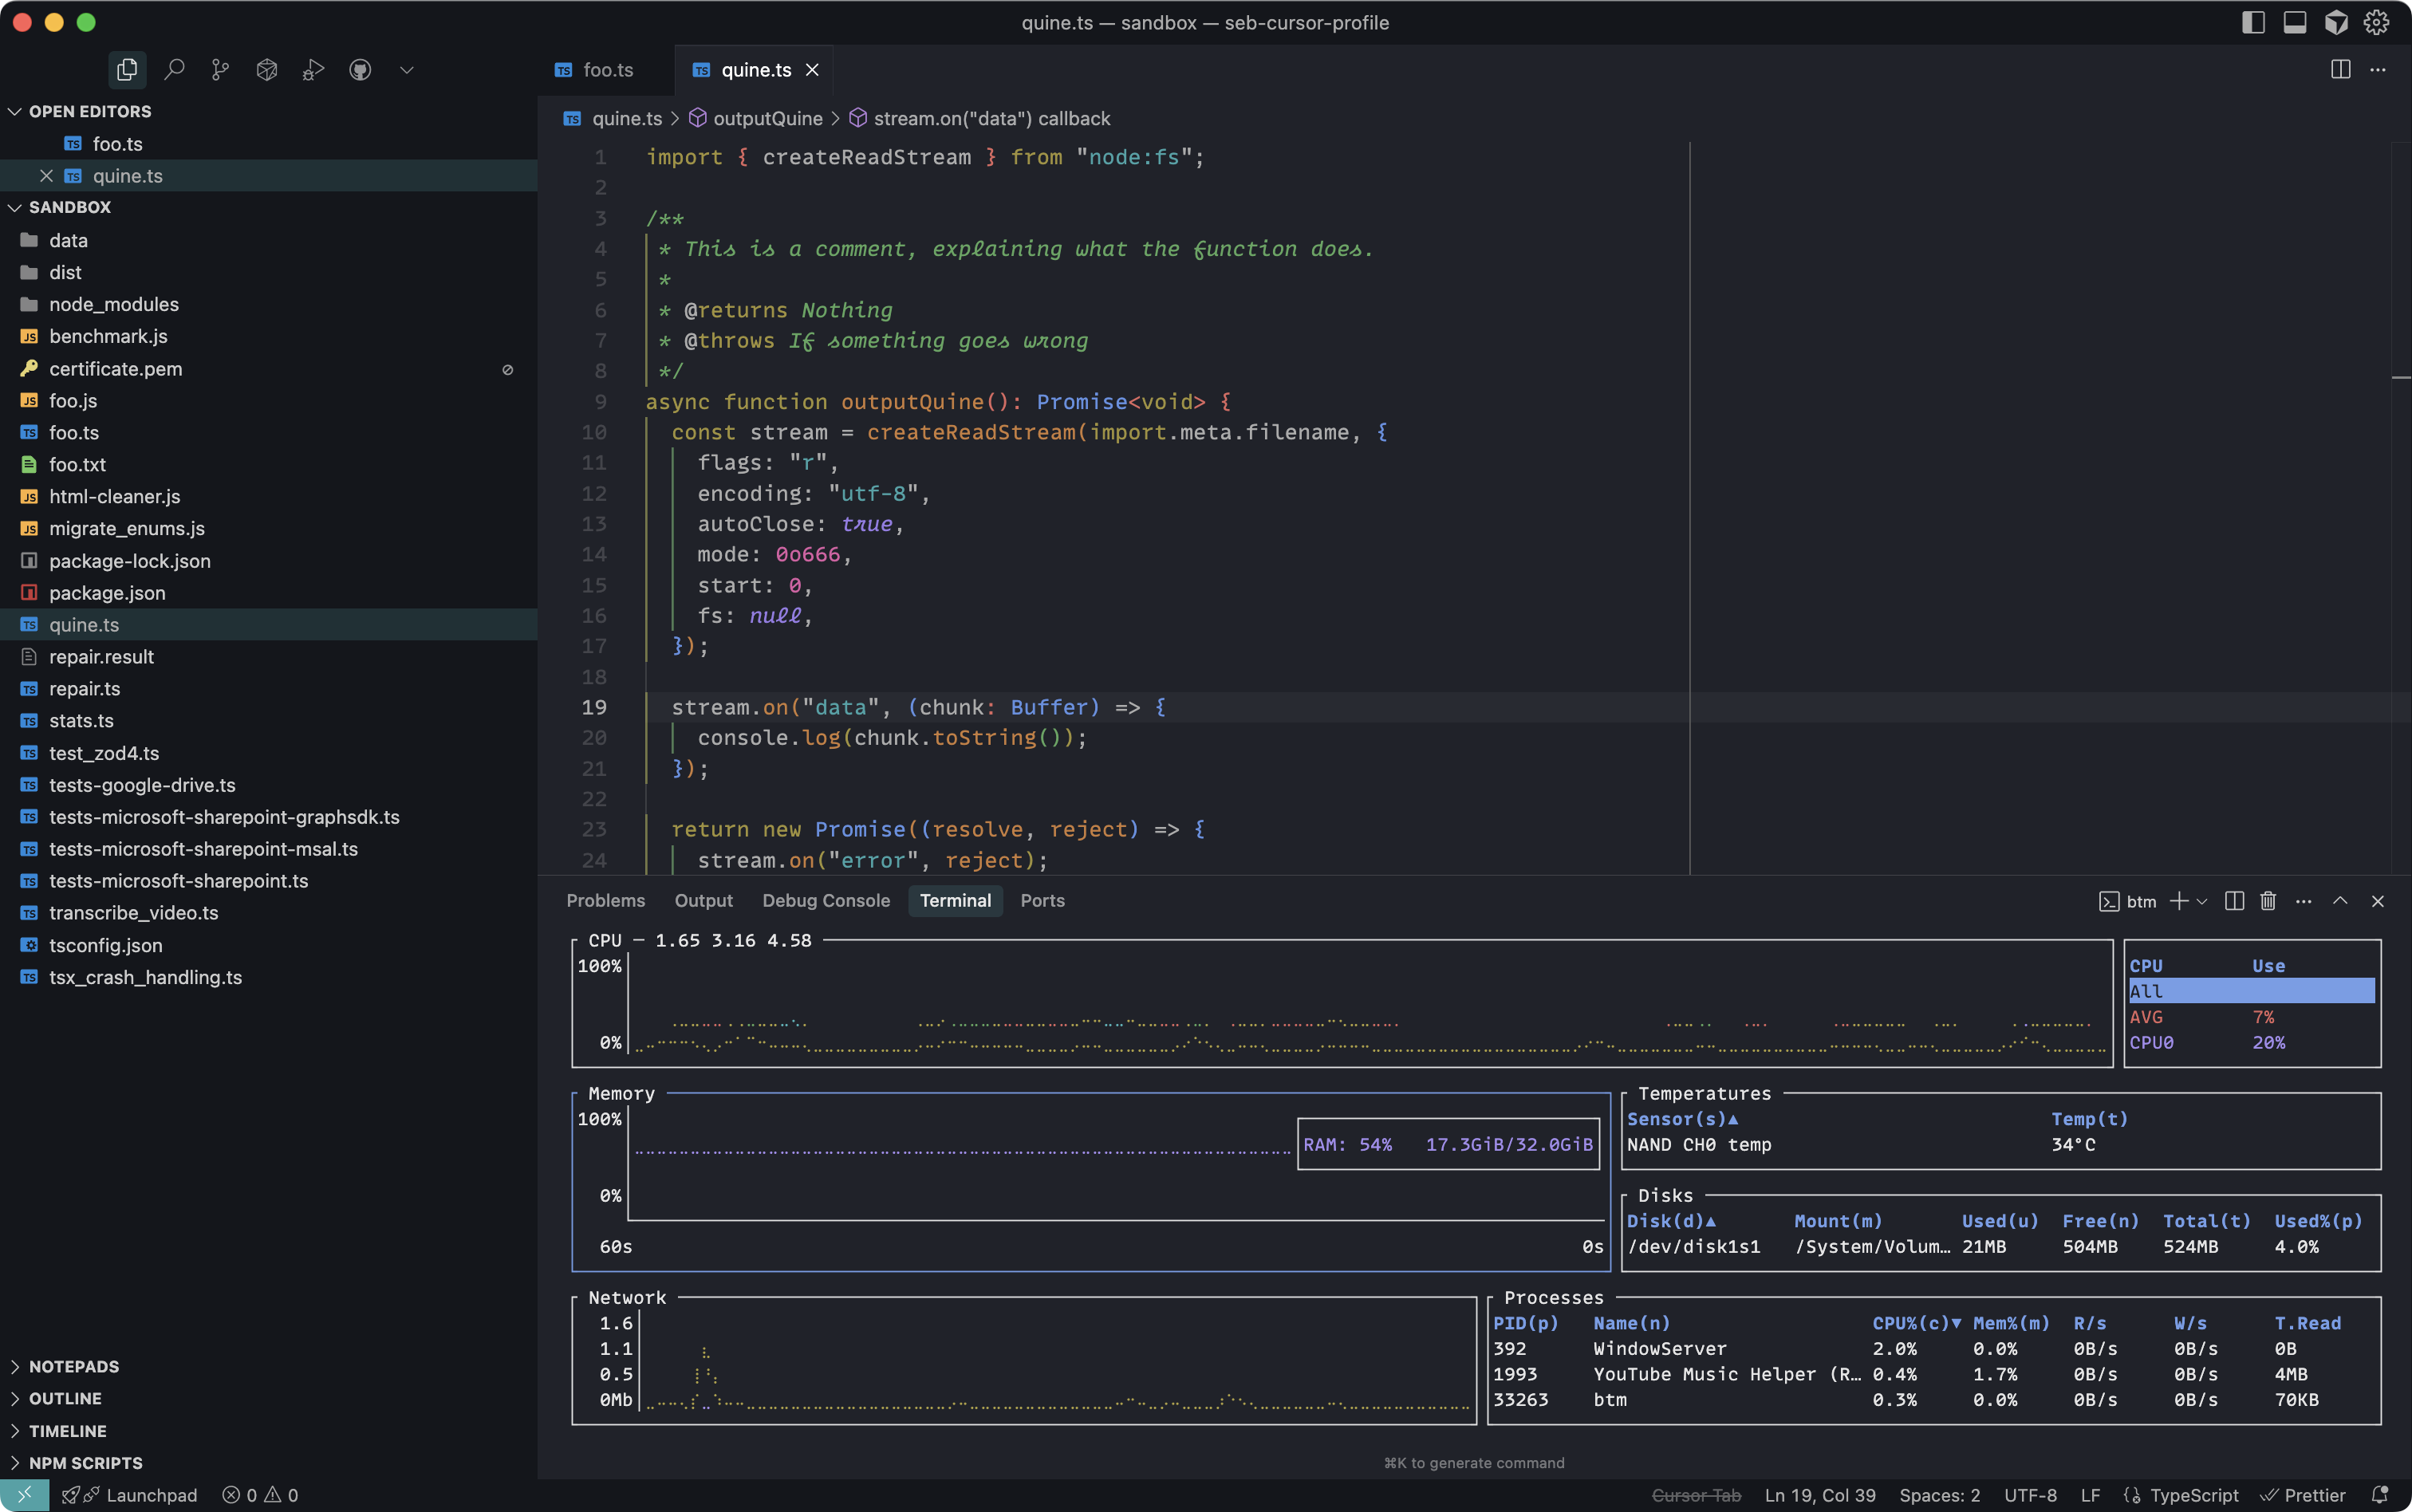
Task: Toggle bottom panel visibility in title bar
Action: point(2294,22)
